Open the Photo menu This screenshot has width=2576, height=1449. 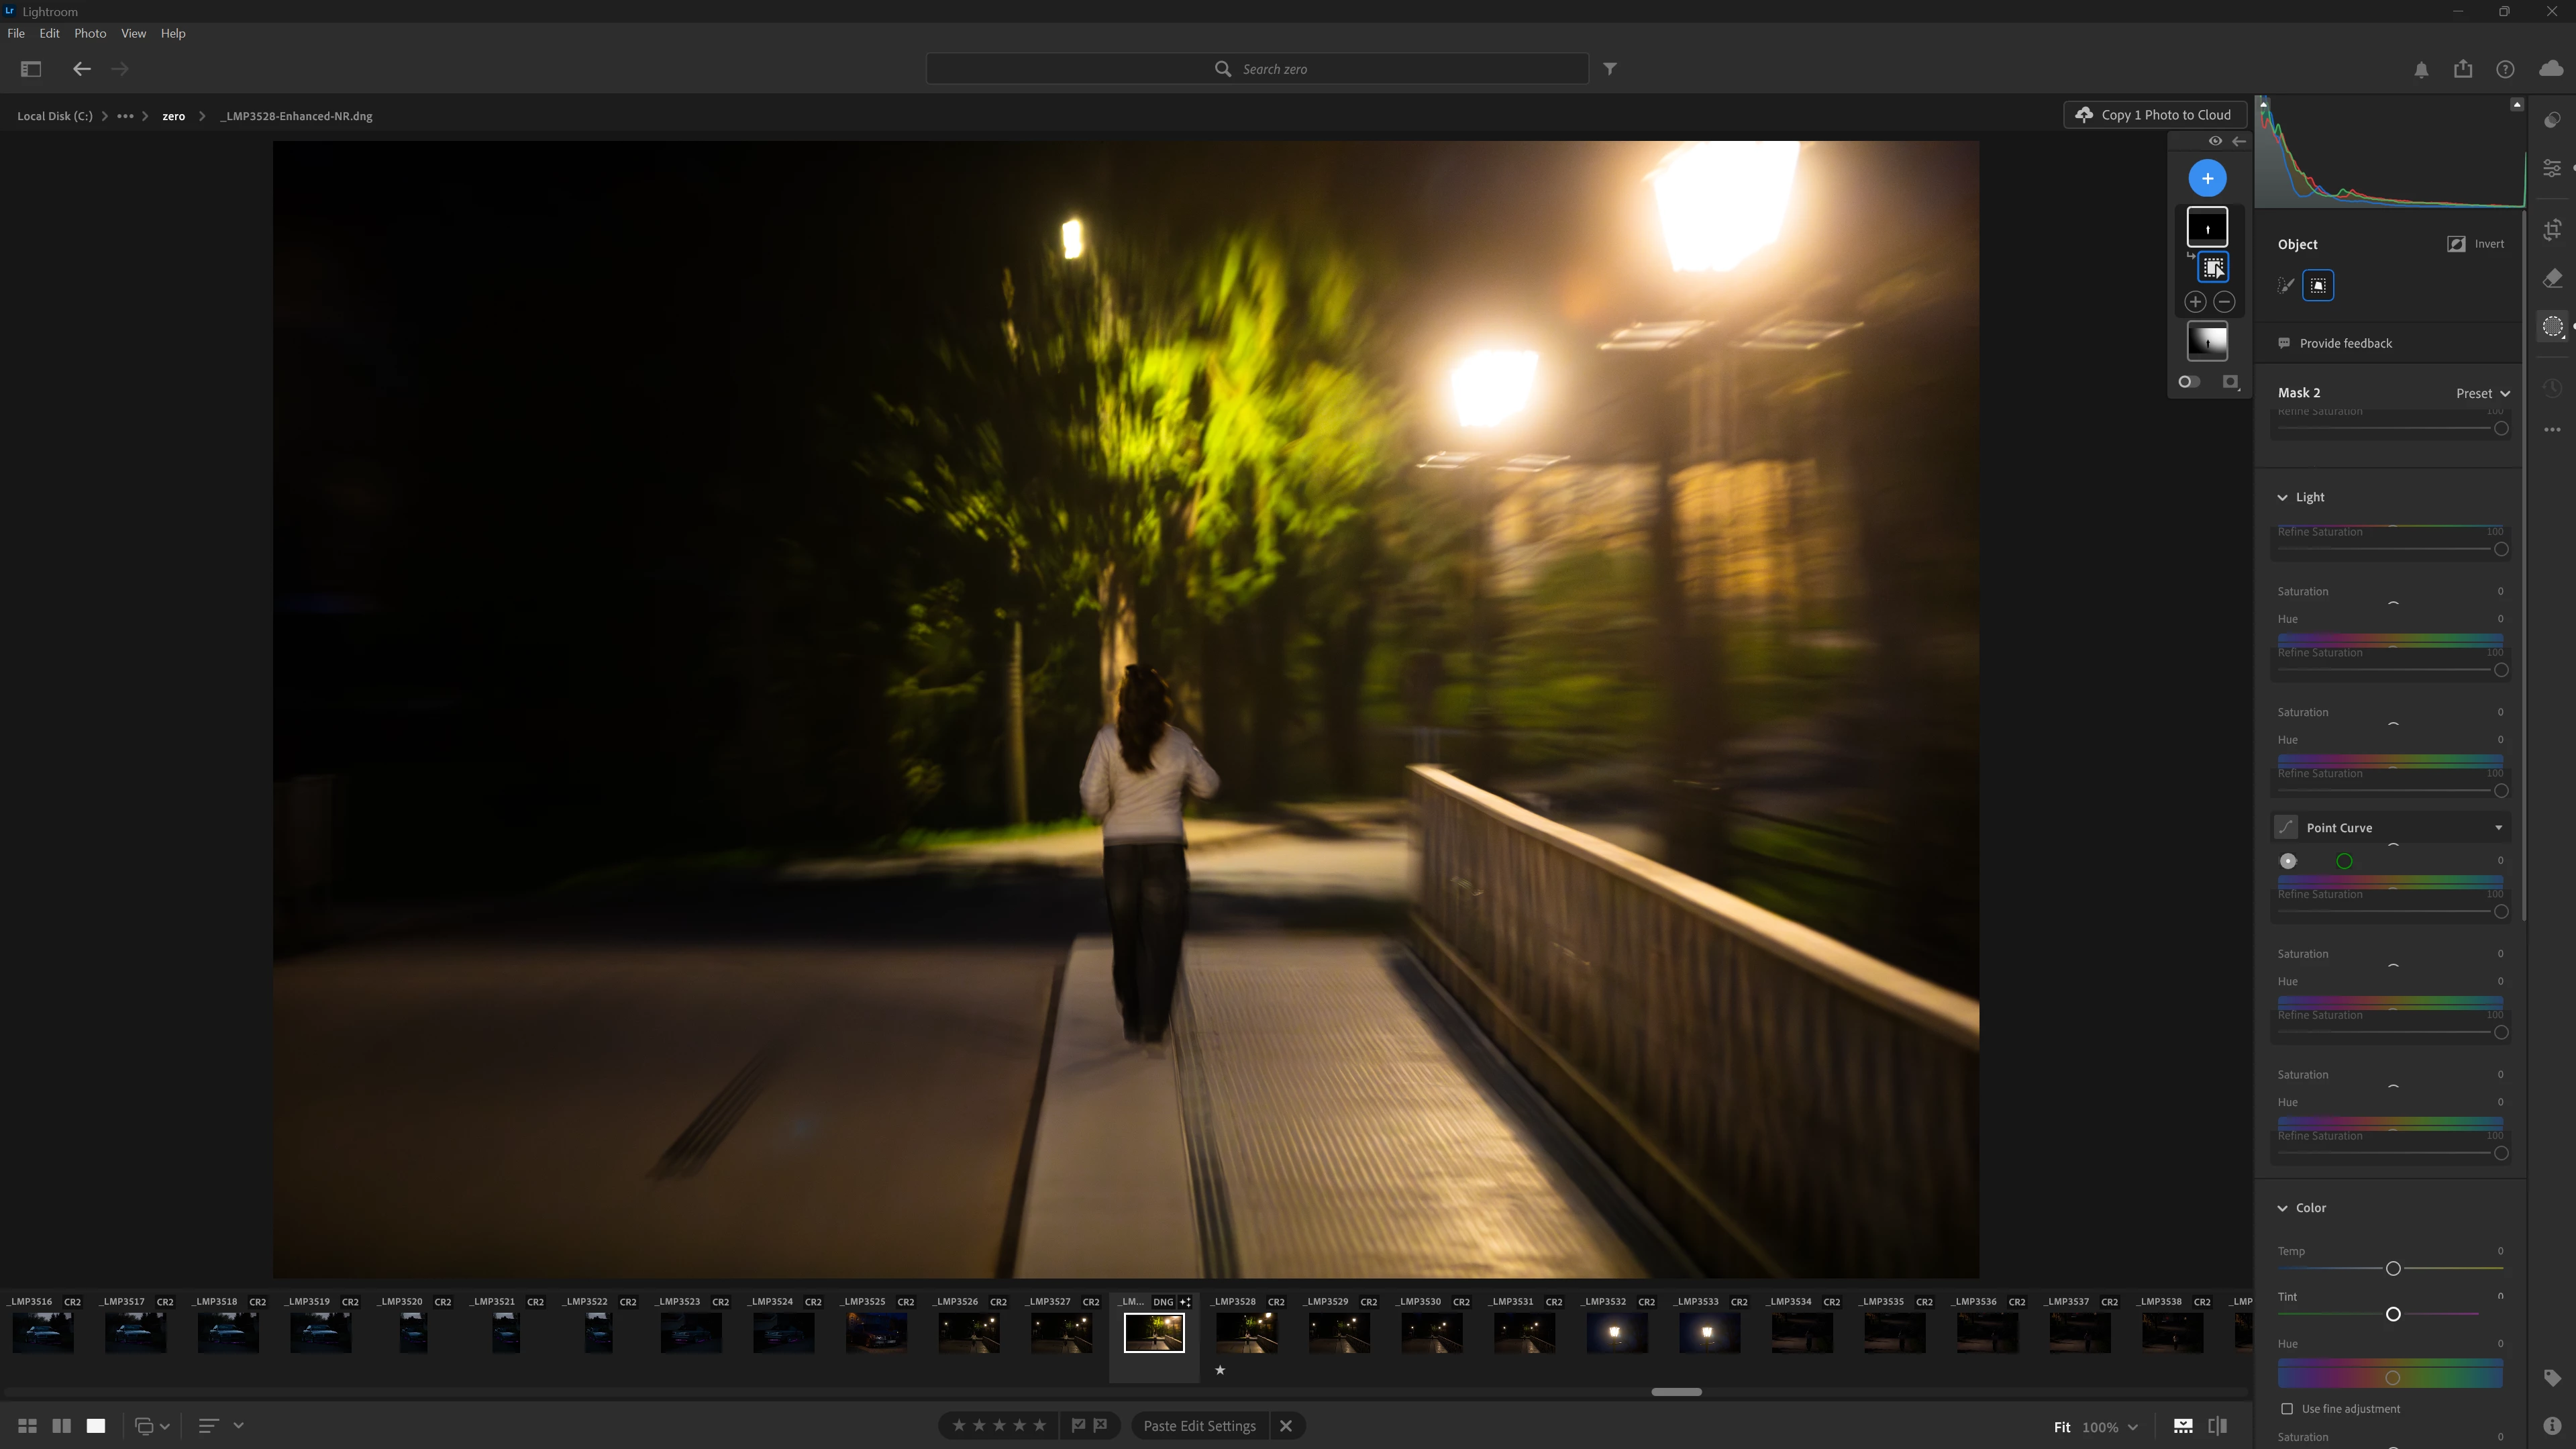click(x=90, y=33)
